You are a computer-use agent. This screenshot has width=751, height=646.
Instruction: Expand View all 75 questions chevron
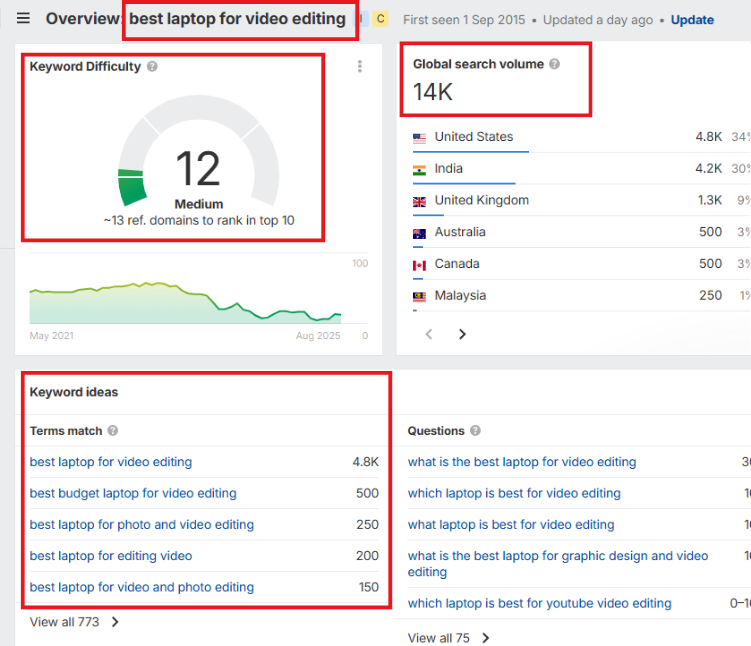click(x=486, y=638)
